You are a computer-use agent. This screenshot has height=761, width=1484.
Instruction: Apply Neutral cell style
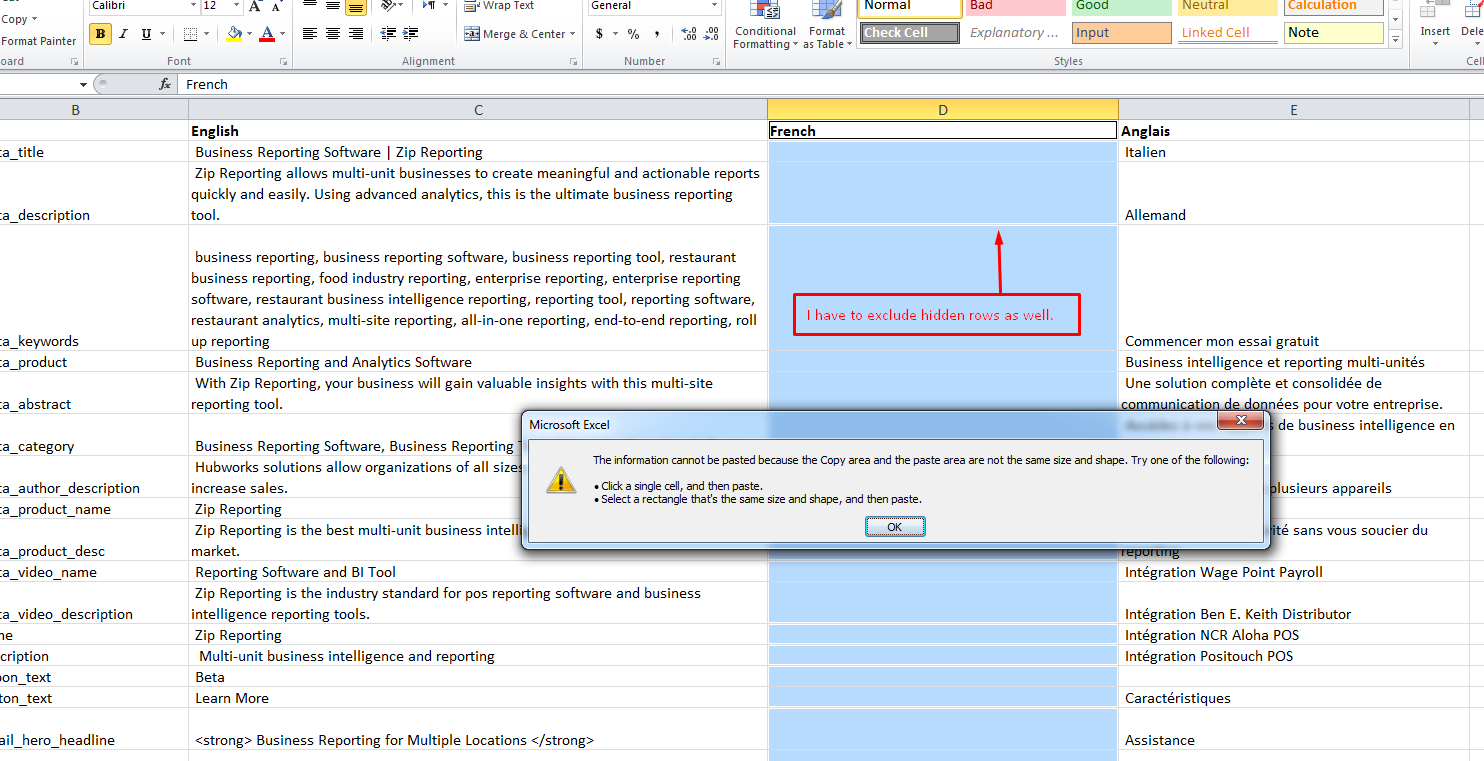click(1228, 6)
